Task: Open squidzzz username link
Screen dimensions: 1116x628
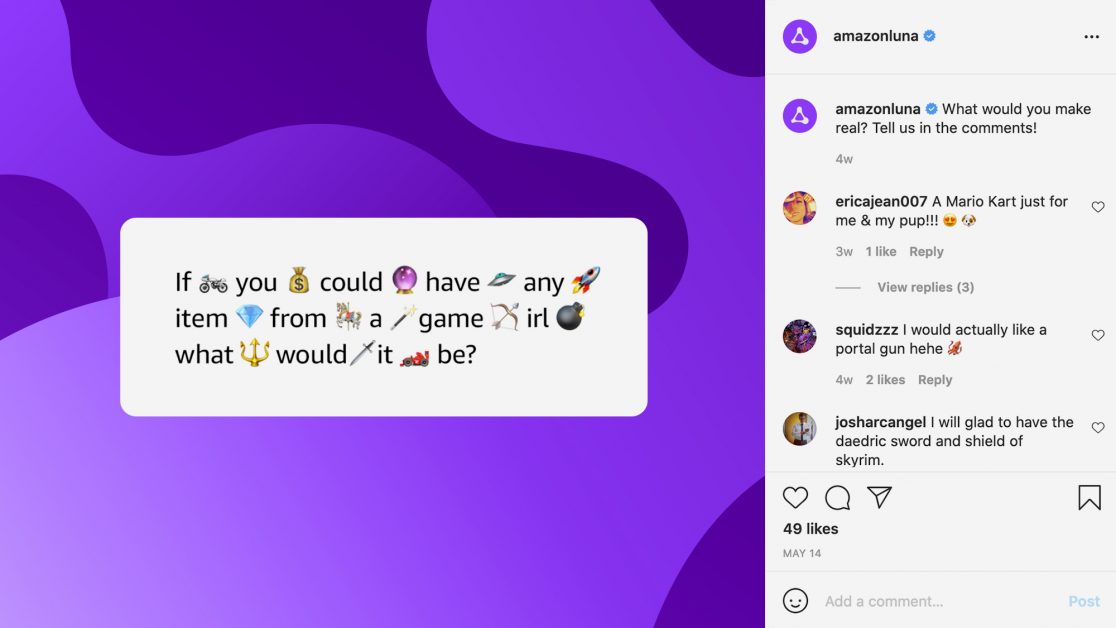Action: point(866,330)
